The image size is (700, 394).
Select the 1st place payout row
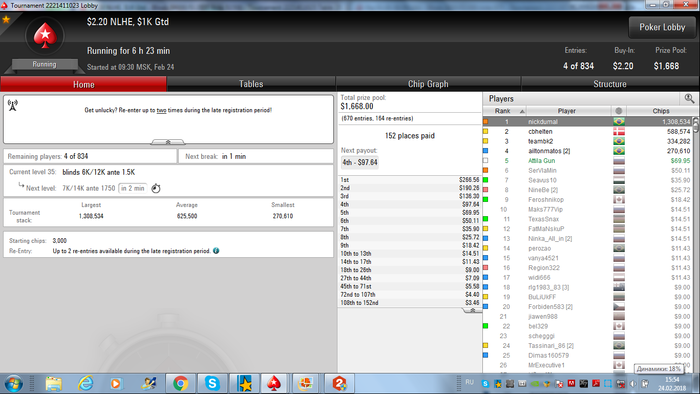[x=409, y=180]
